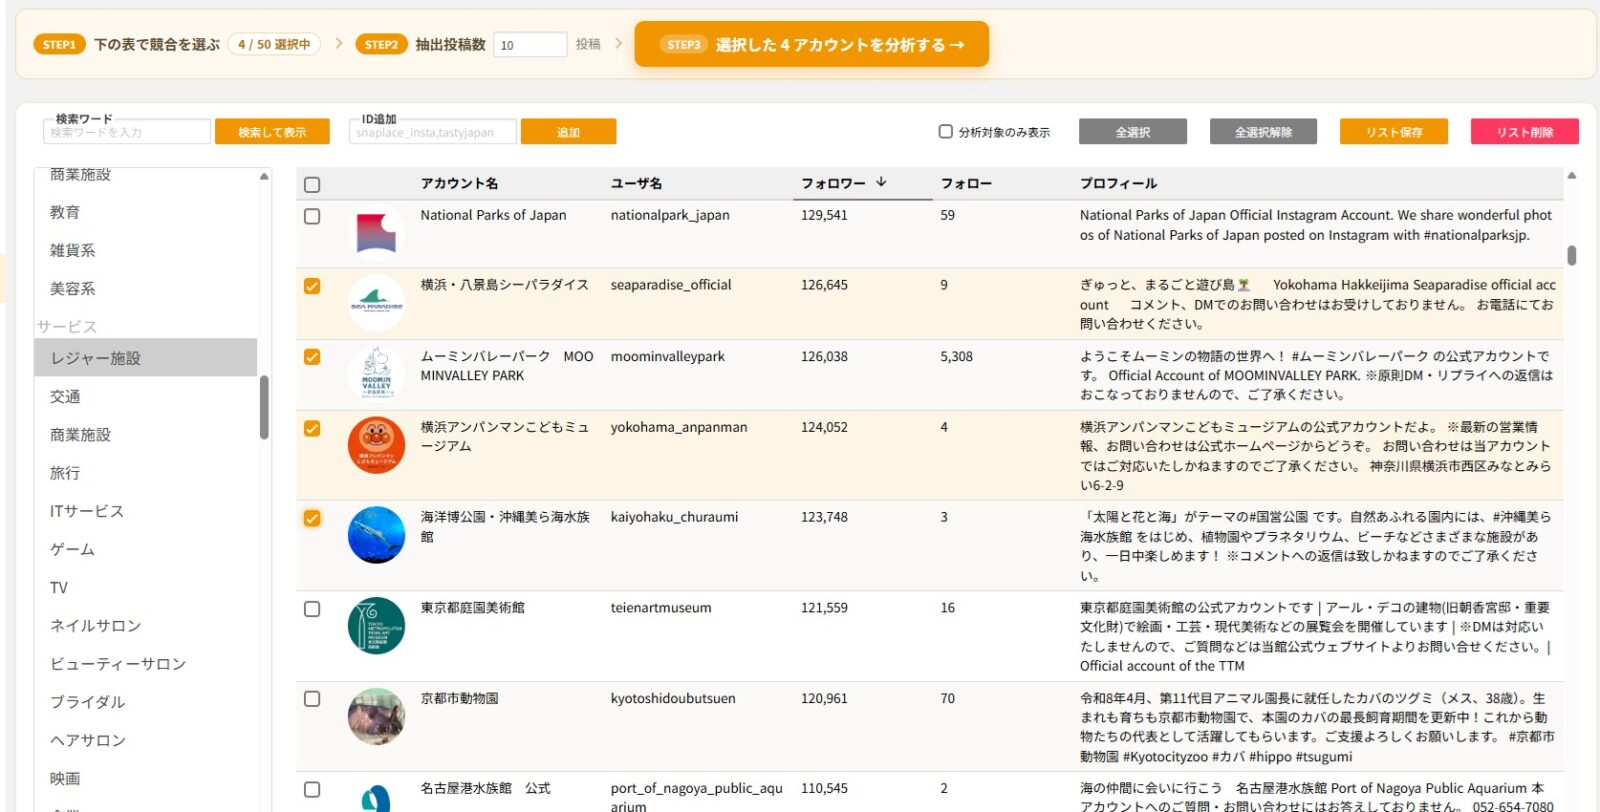Click the red リスト削除 button

pyautogui.click(x=1525, y=132)
